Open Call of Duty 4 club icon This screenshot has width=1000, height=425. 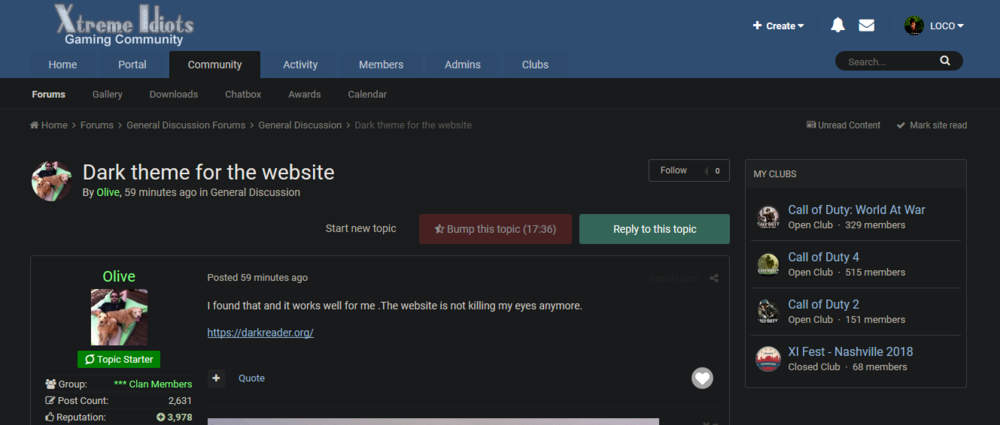(768, 264)
